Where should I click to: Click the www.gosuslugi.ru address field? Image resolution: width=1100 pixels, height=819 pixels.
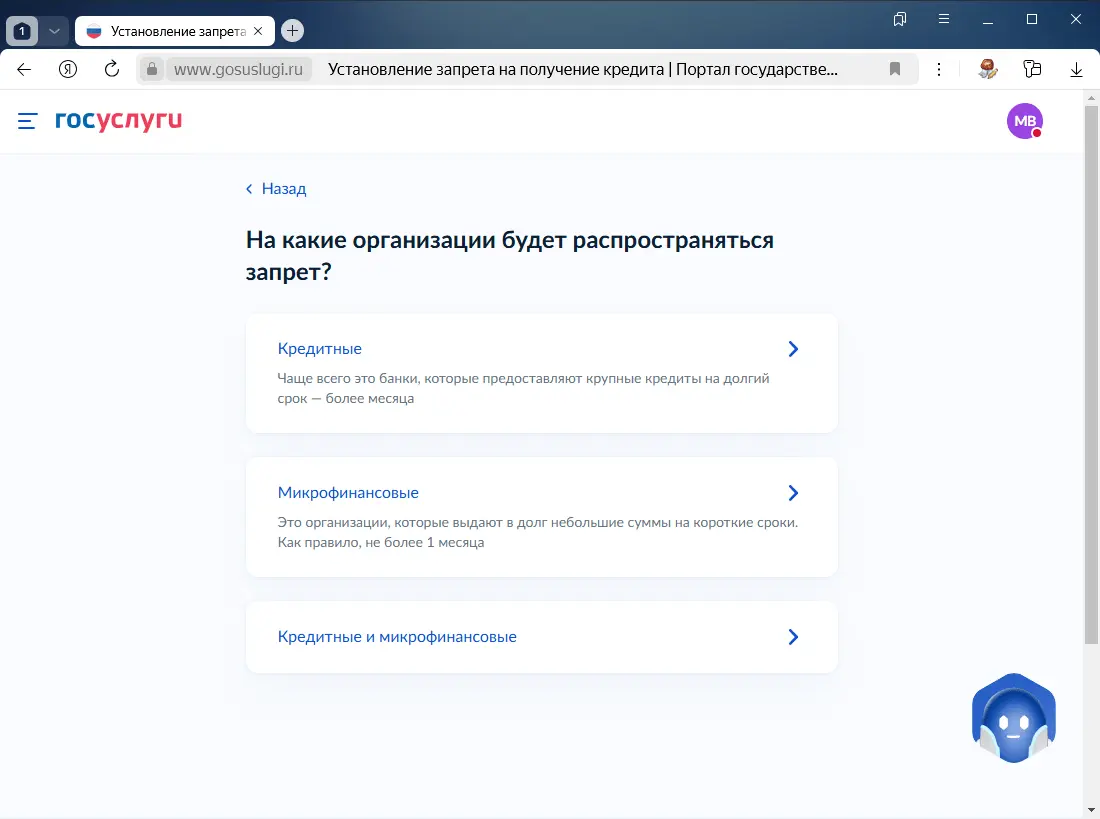[x=239, y=69]
